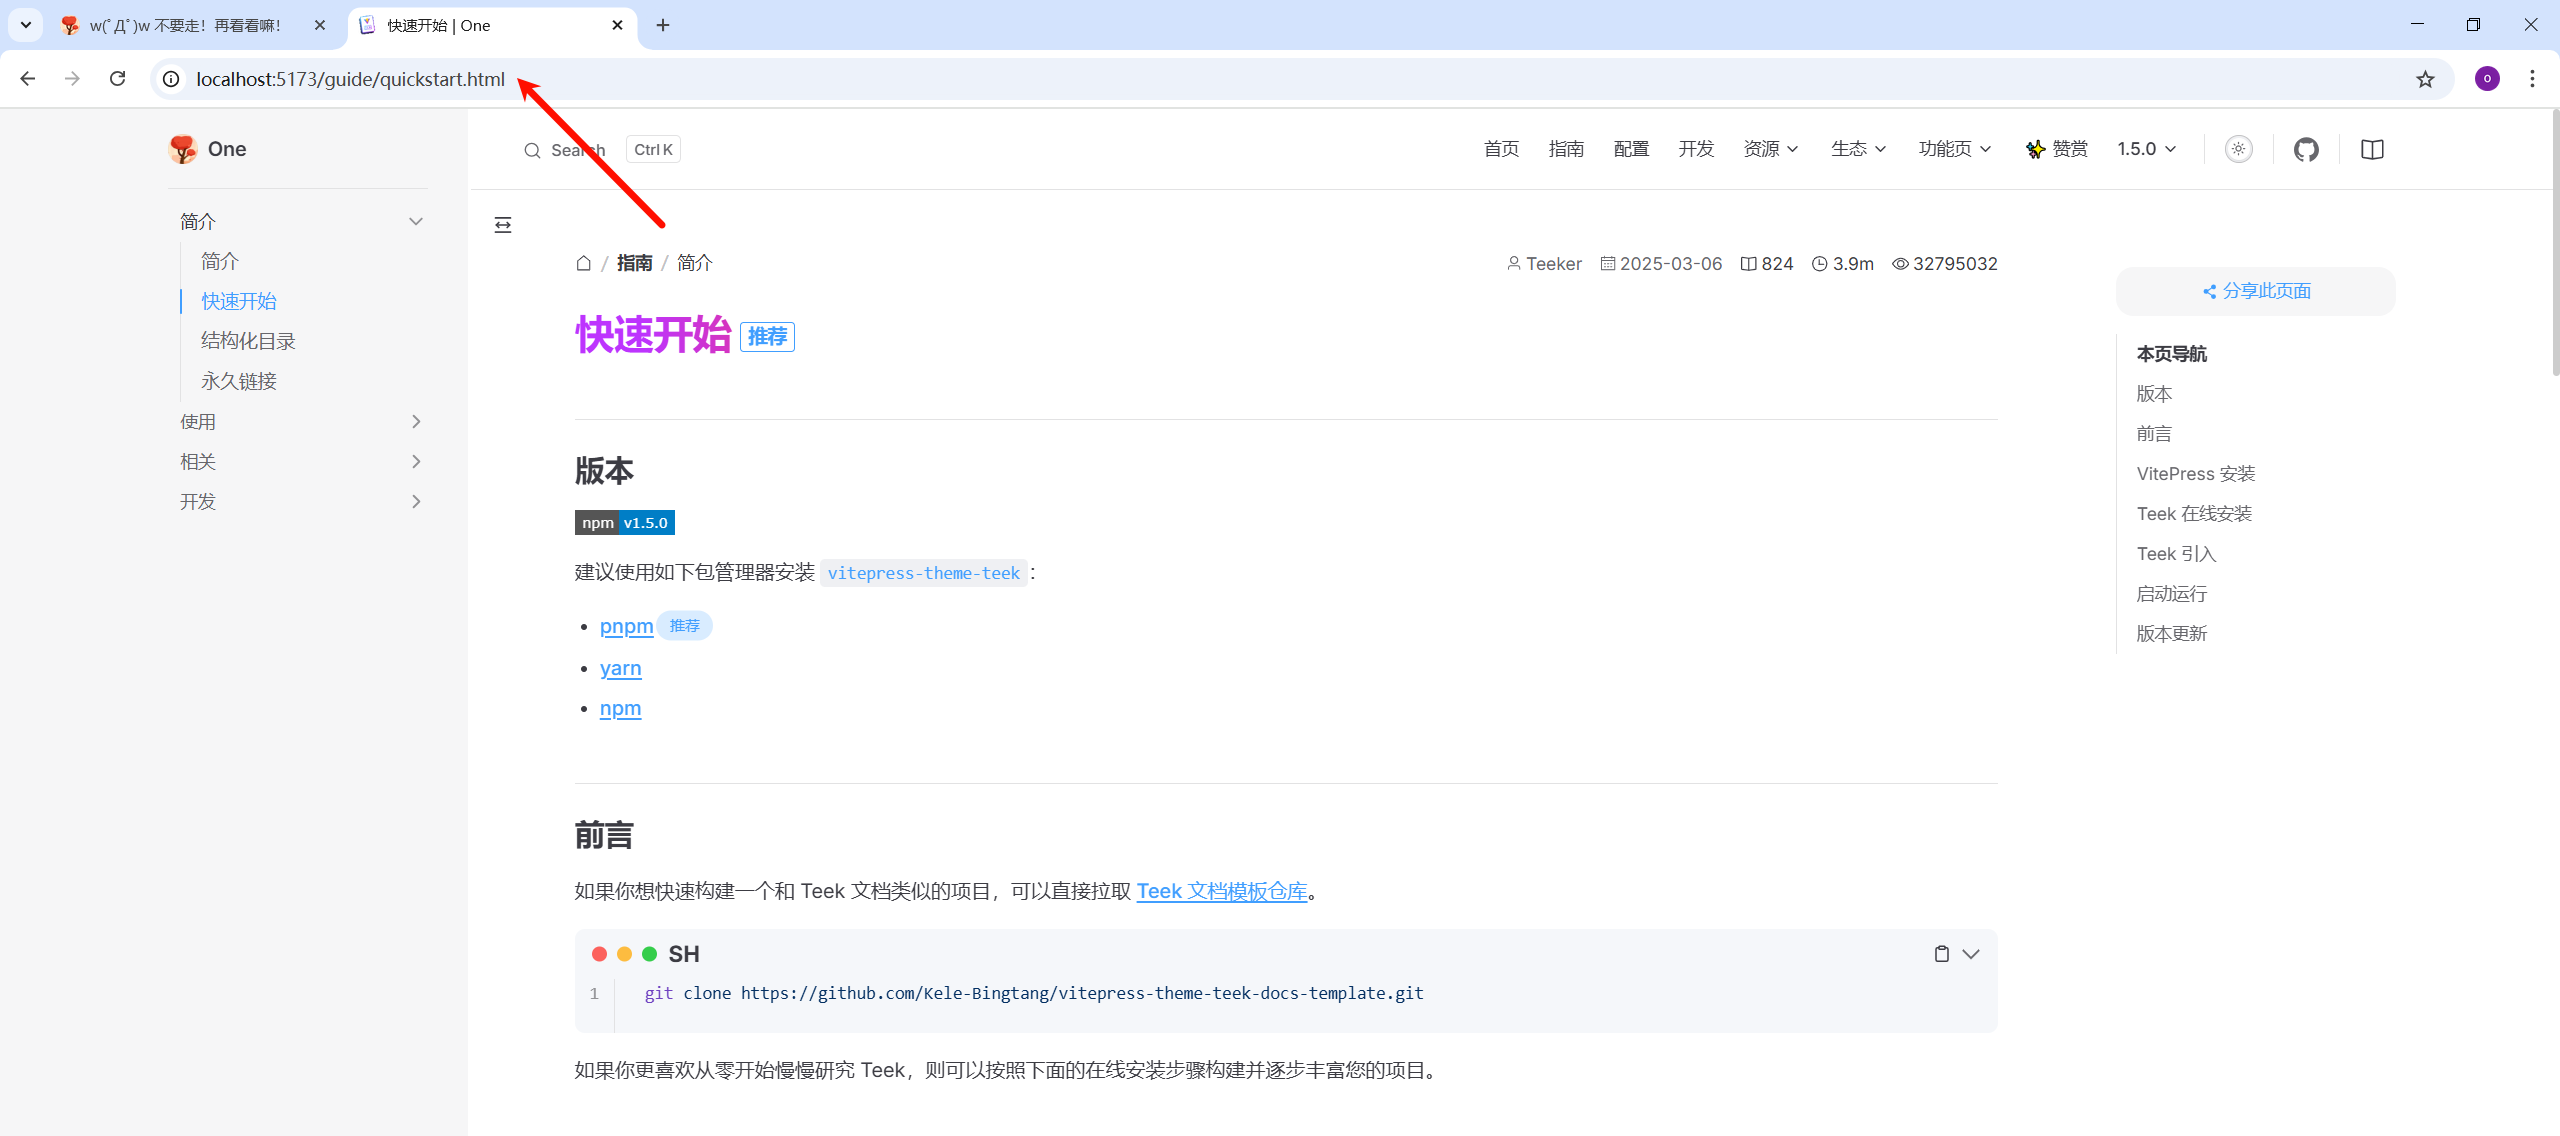
Task: Reload the page in browser
Action: coord(118,79)
